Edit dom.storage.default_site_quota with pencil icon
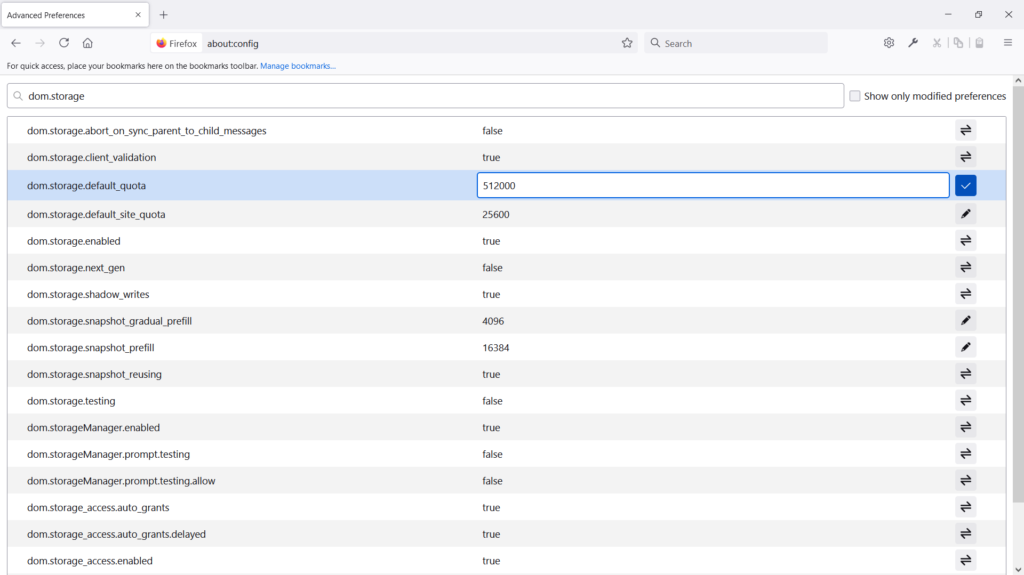The height and width of the screenshot is (575, 1024). coord(965,214)
